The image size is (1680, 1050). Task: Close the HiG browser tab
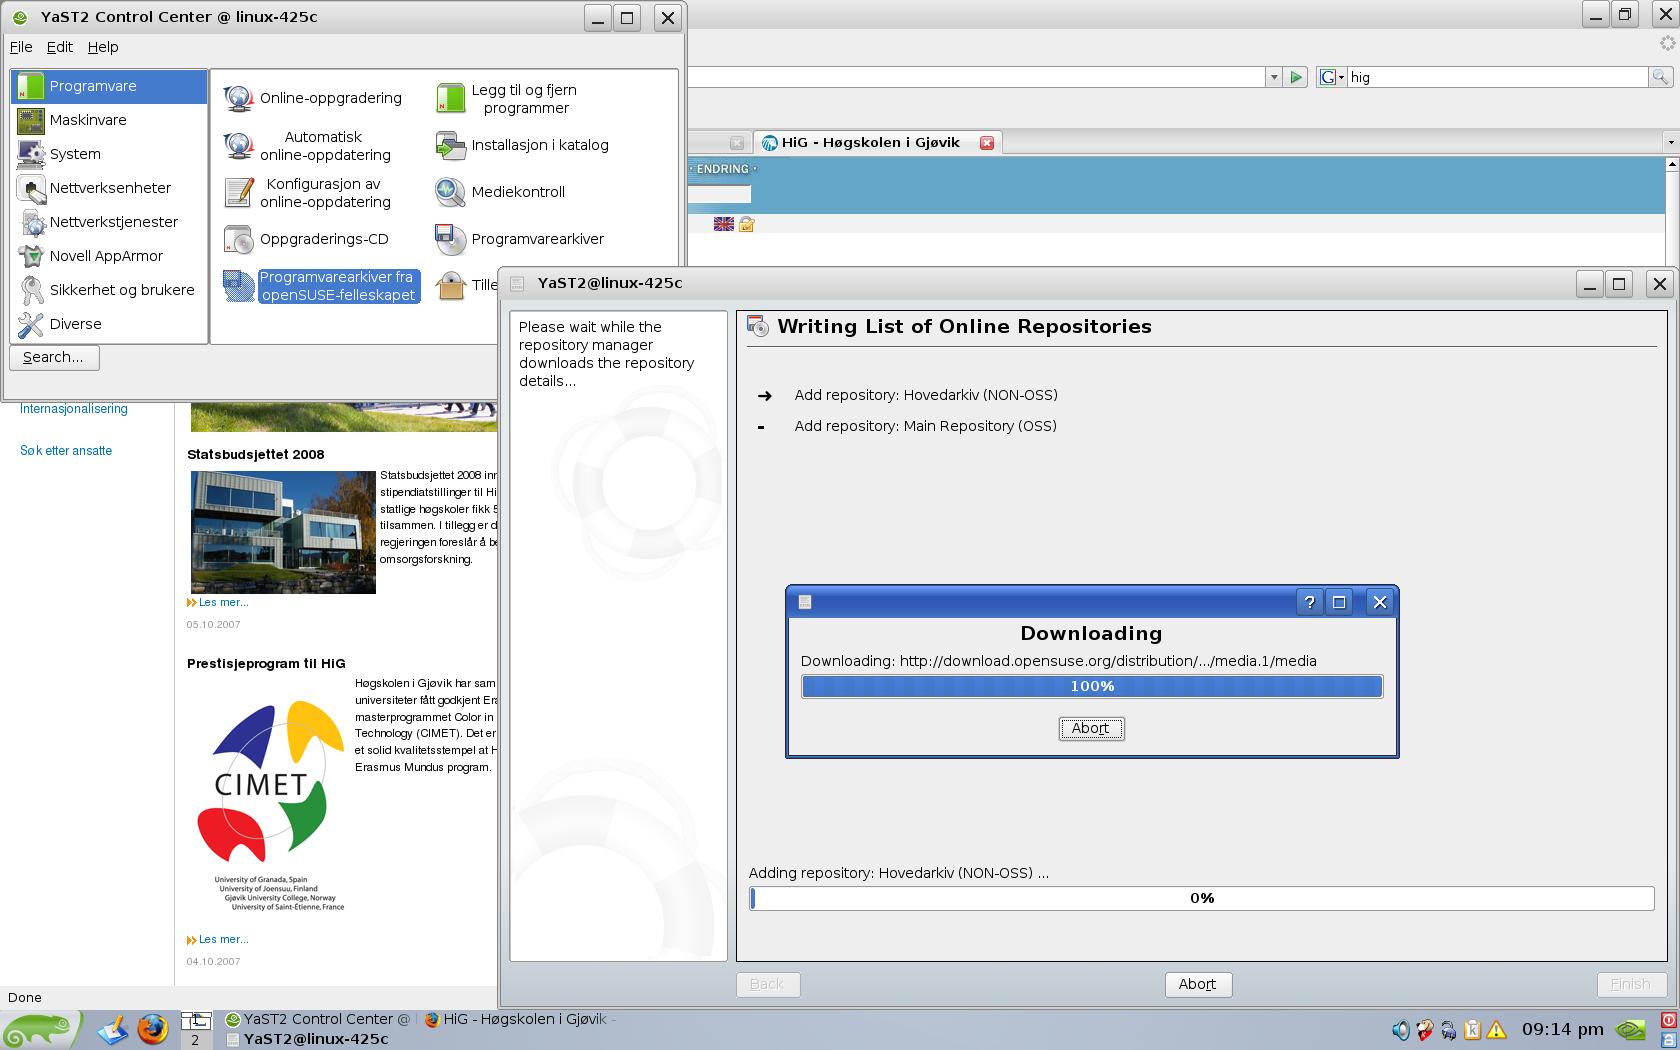pyautogui.click(x=987, y=143)
